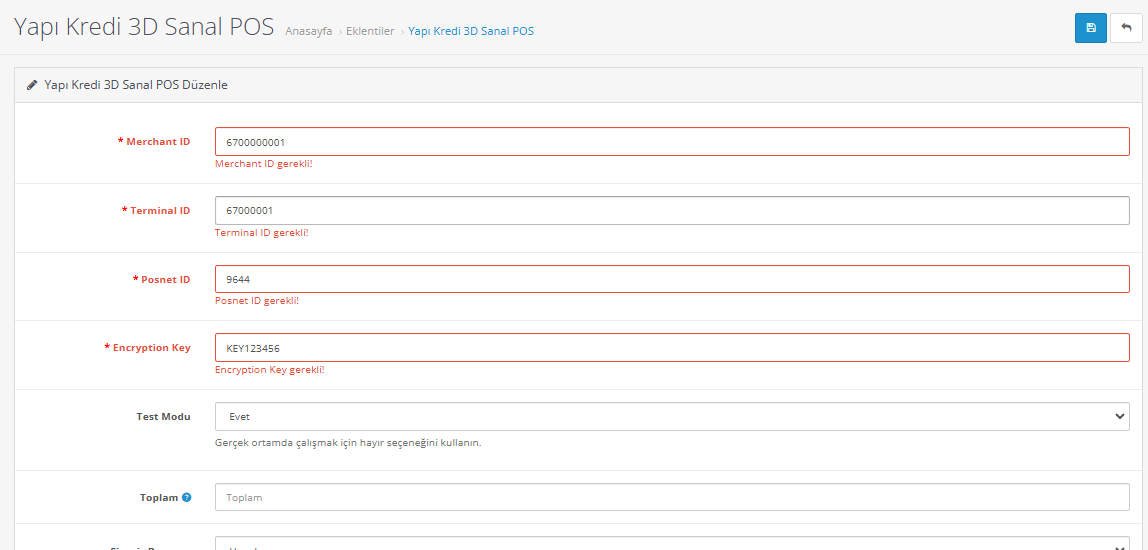This screenshot has height=550, width=1148.
Task: Open the Eklentiler breadcrumb link
Action: click(x=370, y=31)
